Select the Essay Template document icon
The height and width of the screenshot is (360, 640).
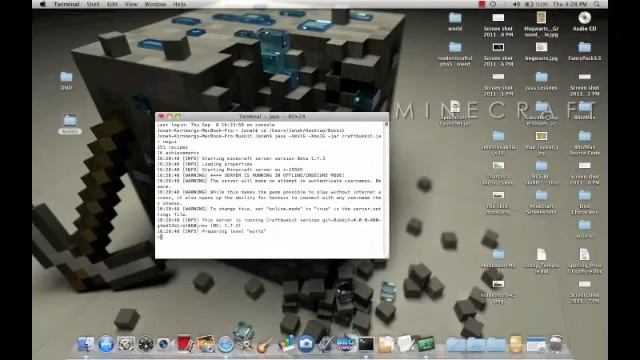tap(541, 261)
